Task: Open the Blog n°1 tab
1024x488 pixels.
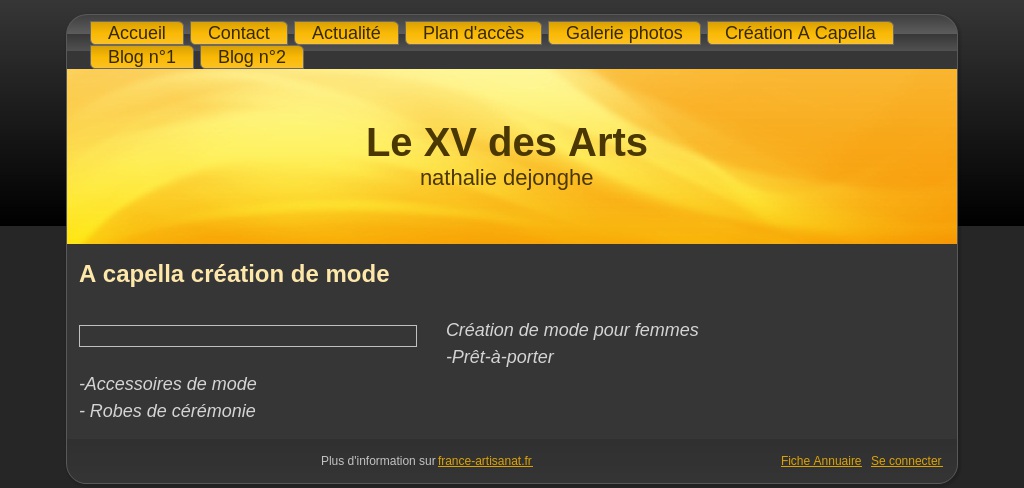Action: 142,57
